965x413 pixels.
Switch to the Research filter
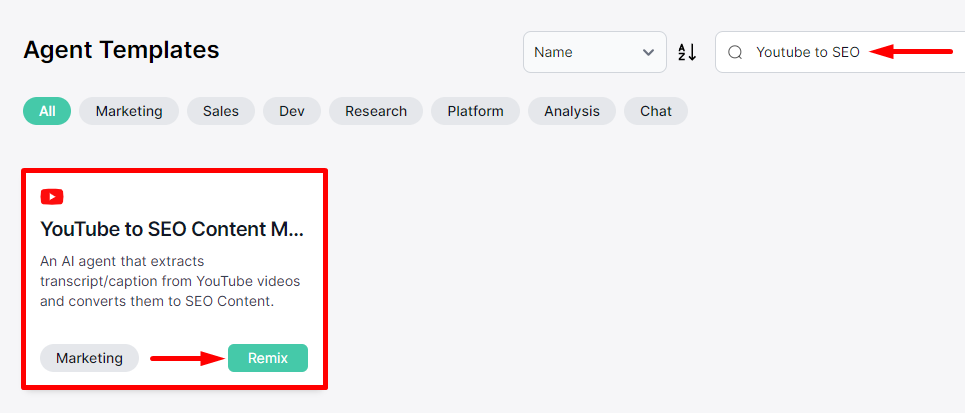(x=376, y=111)
